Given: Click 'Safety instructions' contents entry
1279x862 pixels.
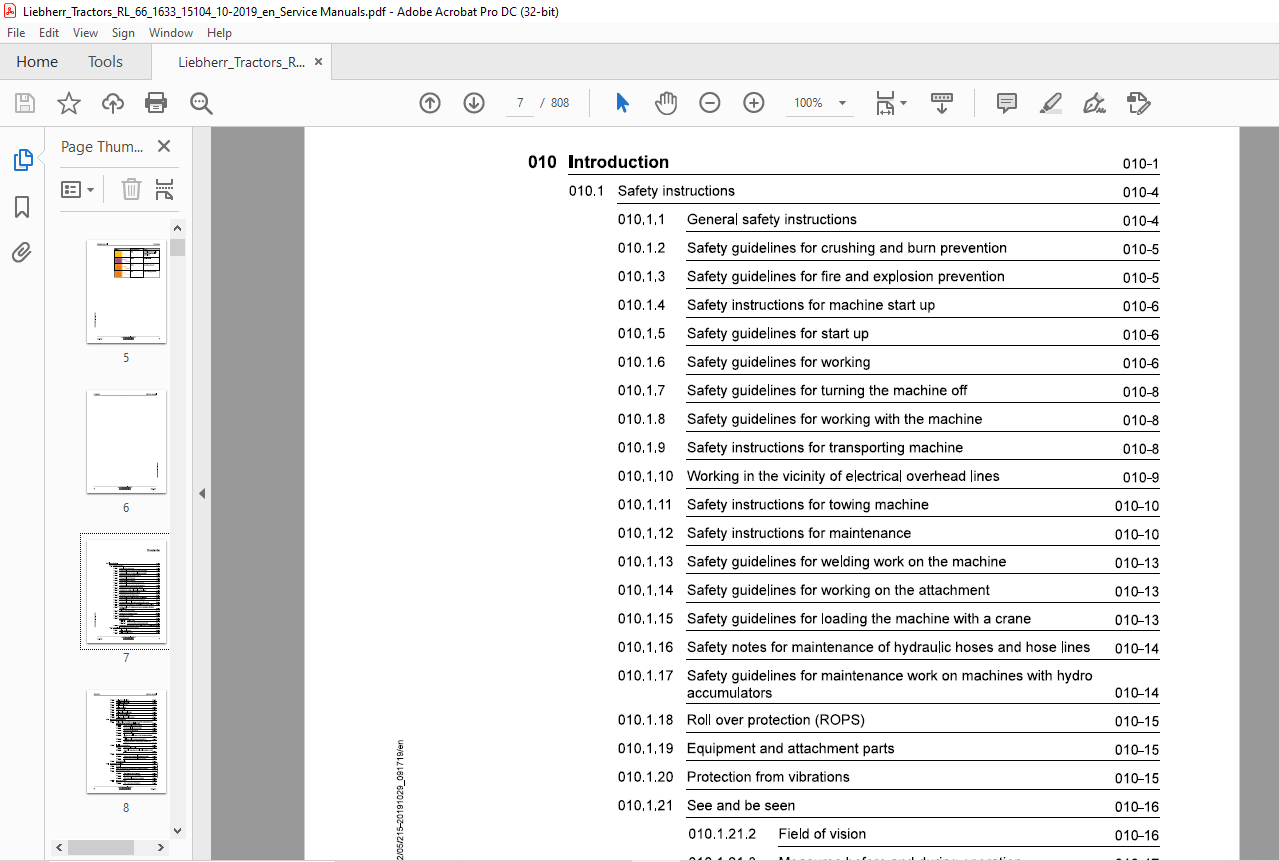Looking at the screenshot, I should (676, 191).
